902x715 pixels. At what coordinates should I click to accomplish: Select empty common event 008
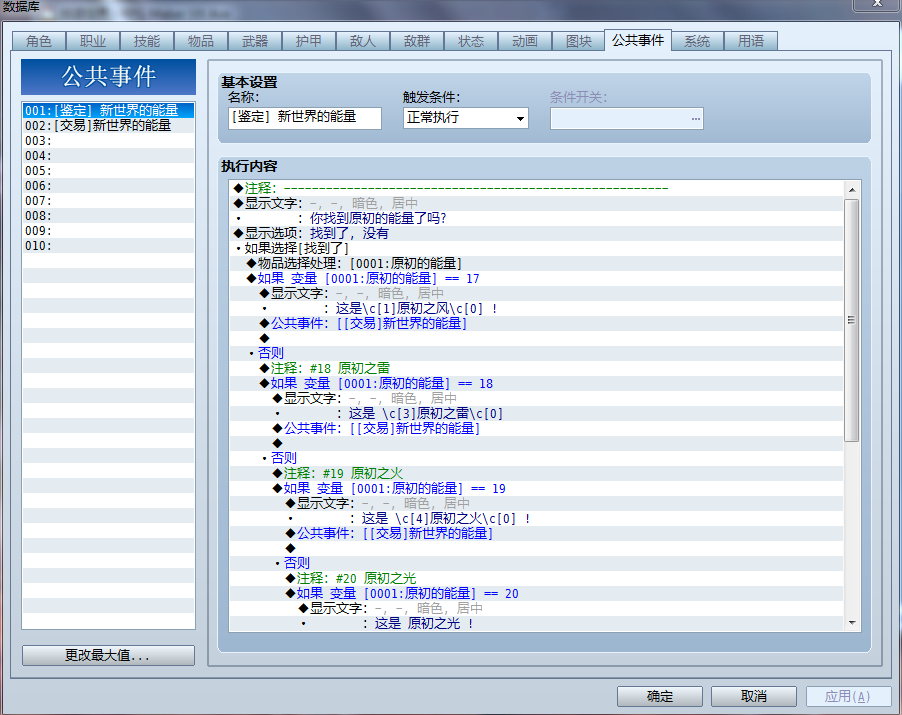pos(108,215)
